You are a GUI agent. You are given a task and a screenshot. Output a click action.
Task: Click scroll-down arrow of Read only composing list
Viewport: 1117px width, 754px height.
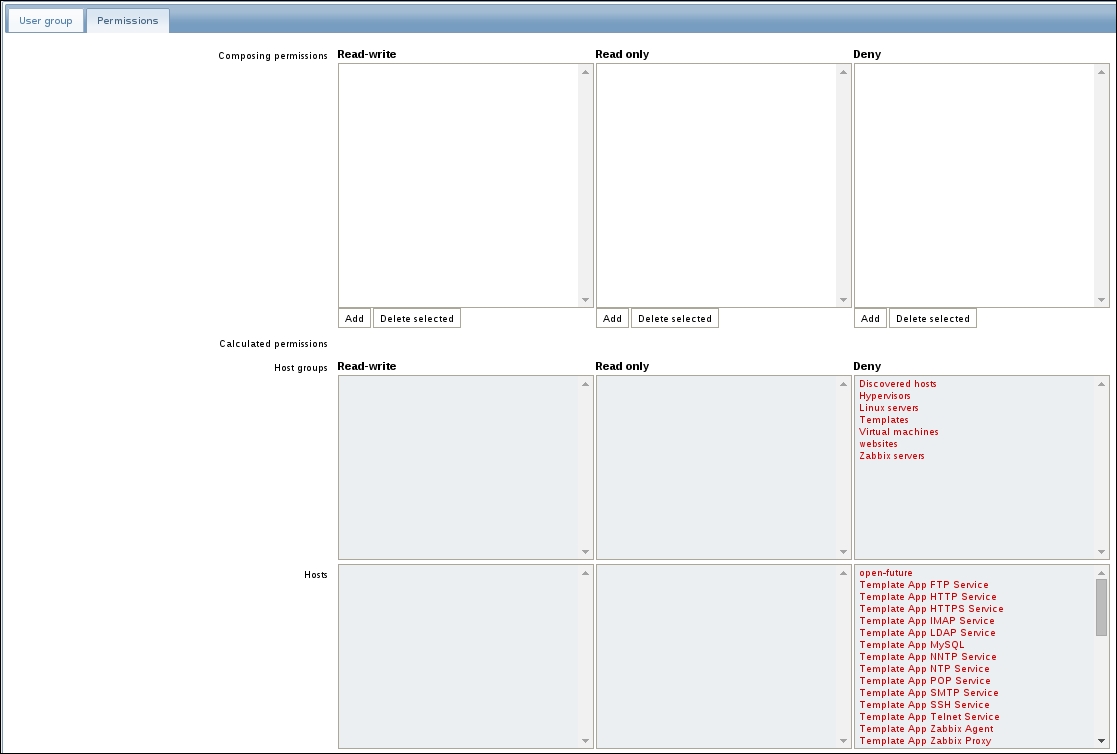pyautogui.click(x=844, y=300)
